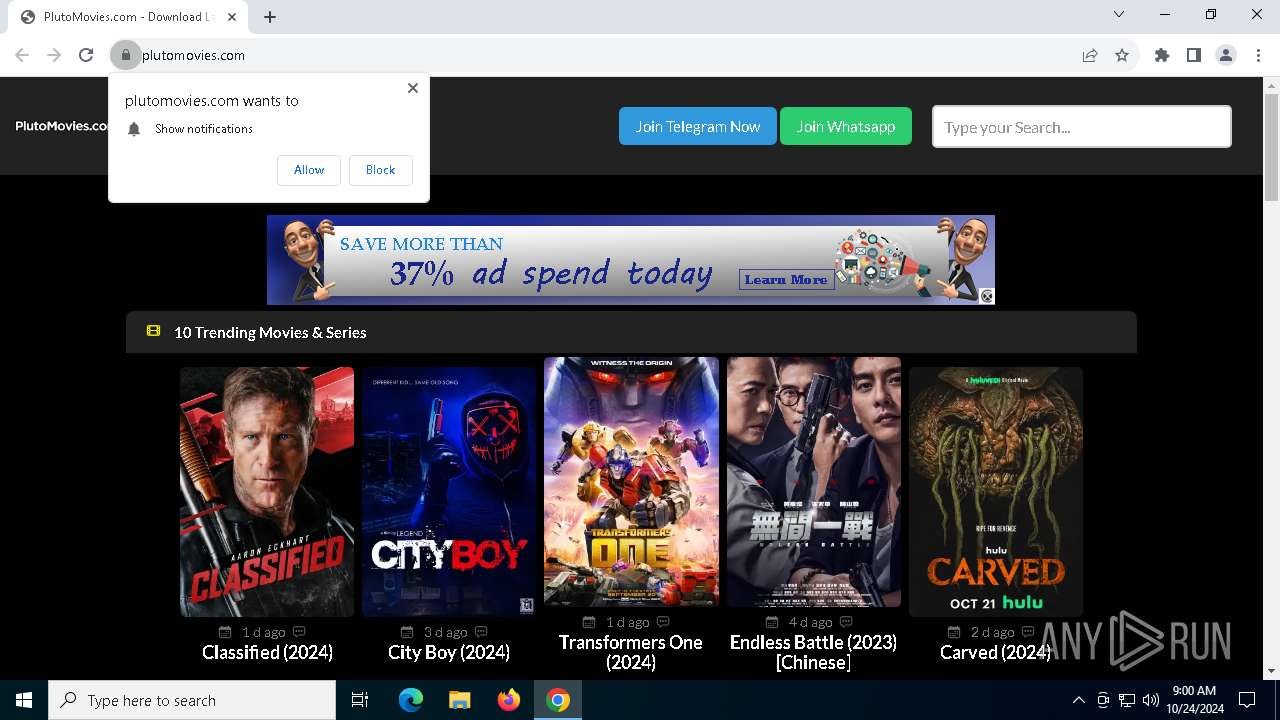Click Endless Battle (2023) [Chinese] title
The height and width of the screenshot is (720, 1280).
[814, 652]
